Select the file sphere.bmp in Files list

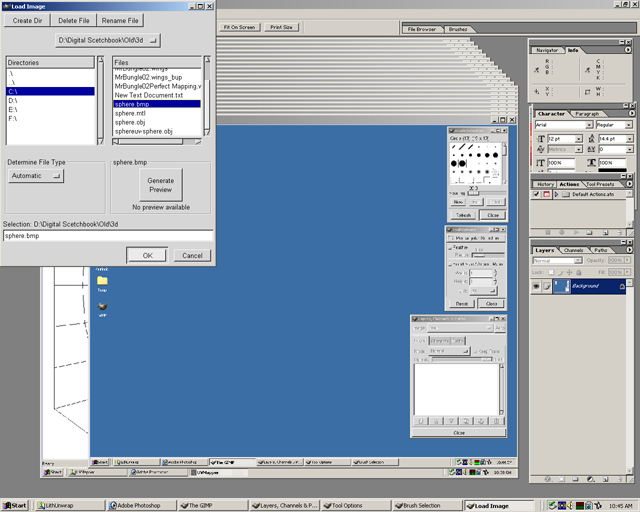click(157, 104)
